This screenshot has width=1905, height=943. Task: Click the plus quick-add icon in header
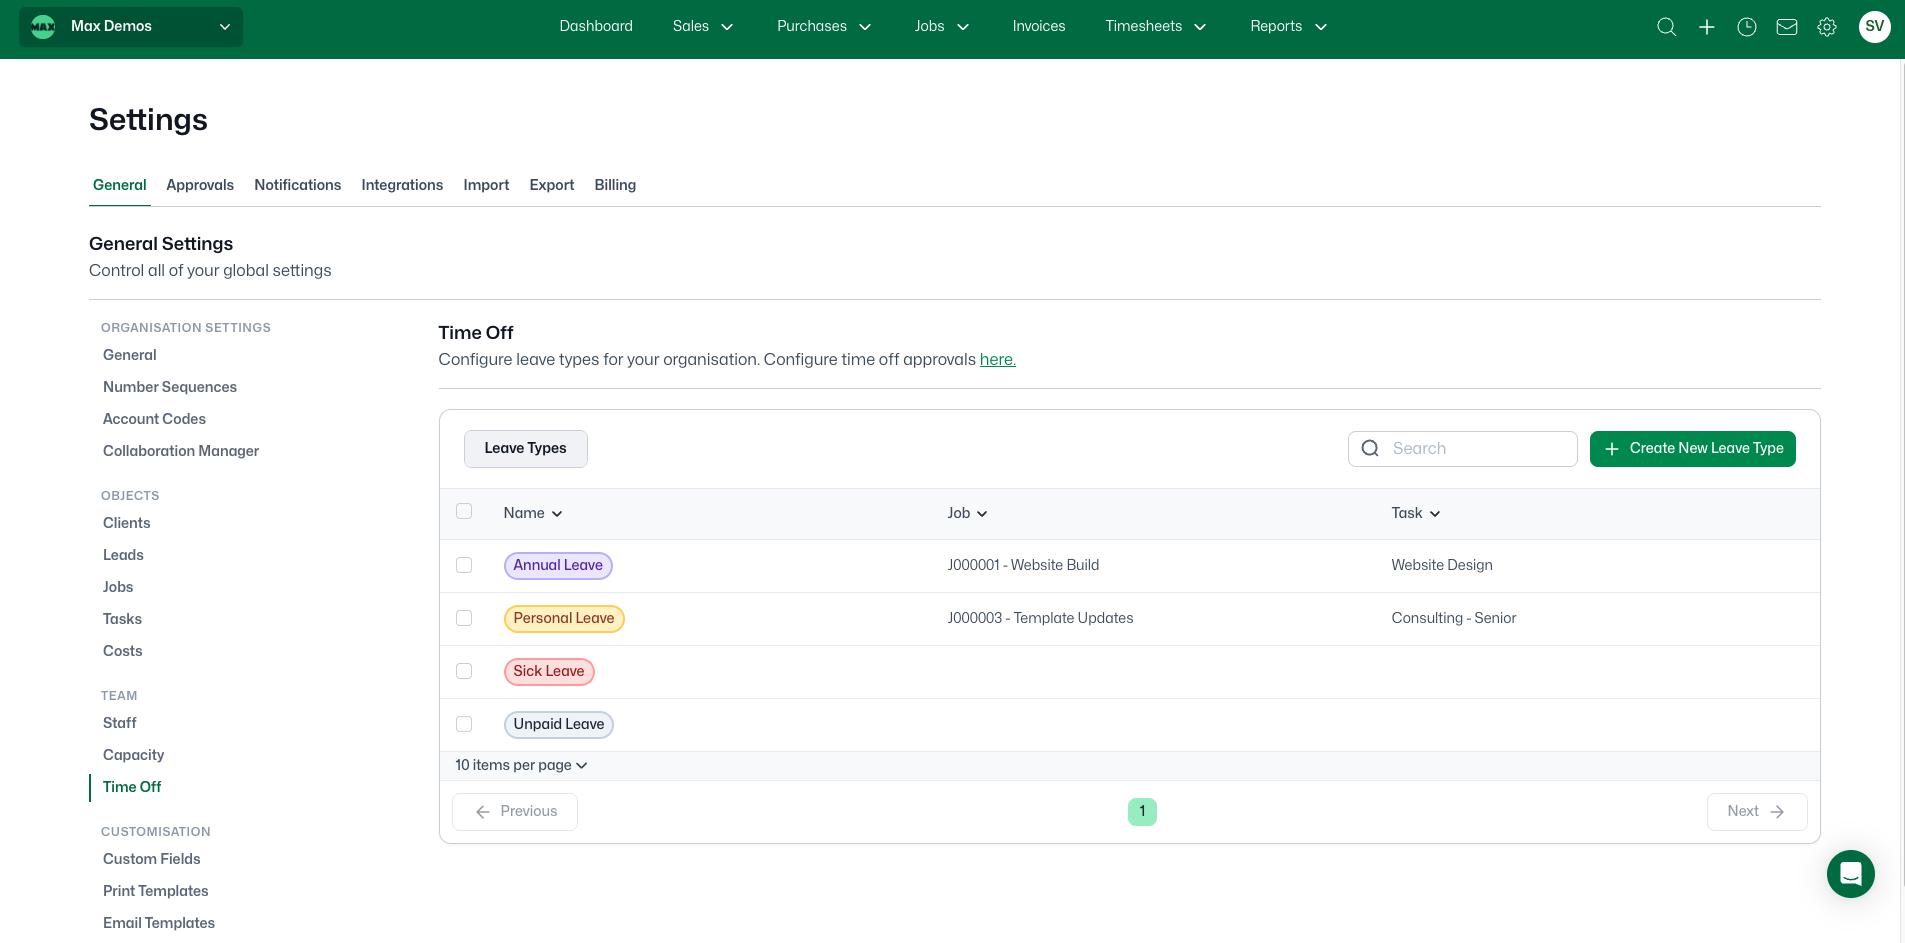1707,27
